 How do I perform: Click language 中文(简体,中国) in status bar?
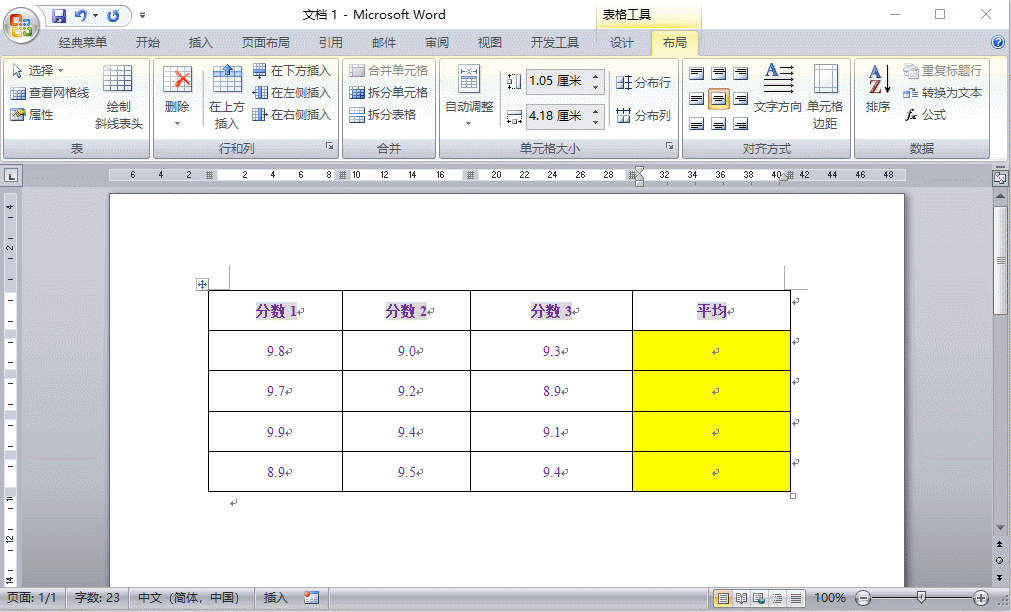tap(188, 598)
